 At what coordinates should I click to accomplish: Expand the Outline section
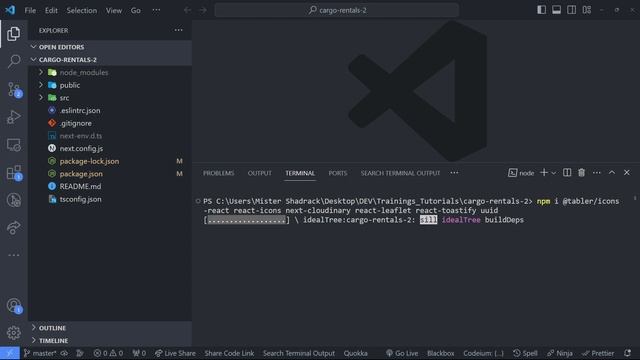coord(110,328)
